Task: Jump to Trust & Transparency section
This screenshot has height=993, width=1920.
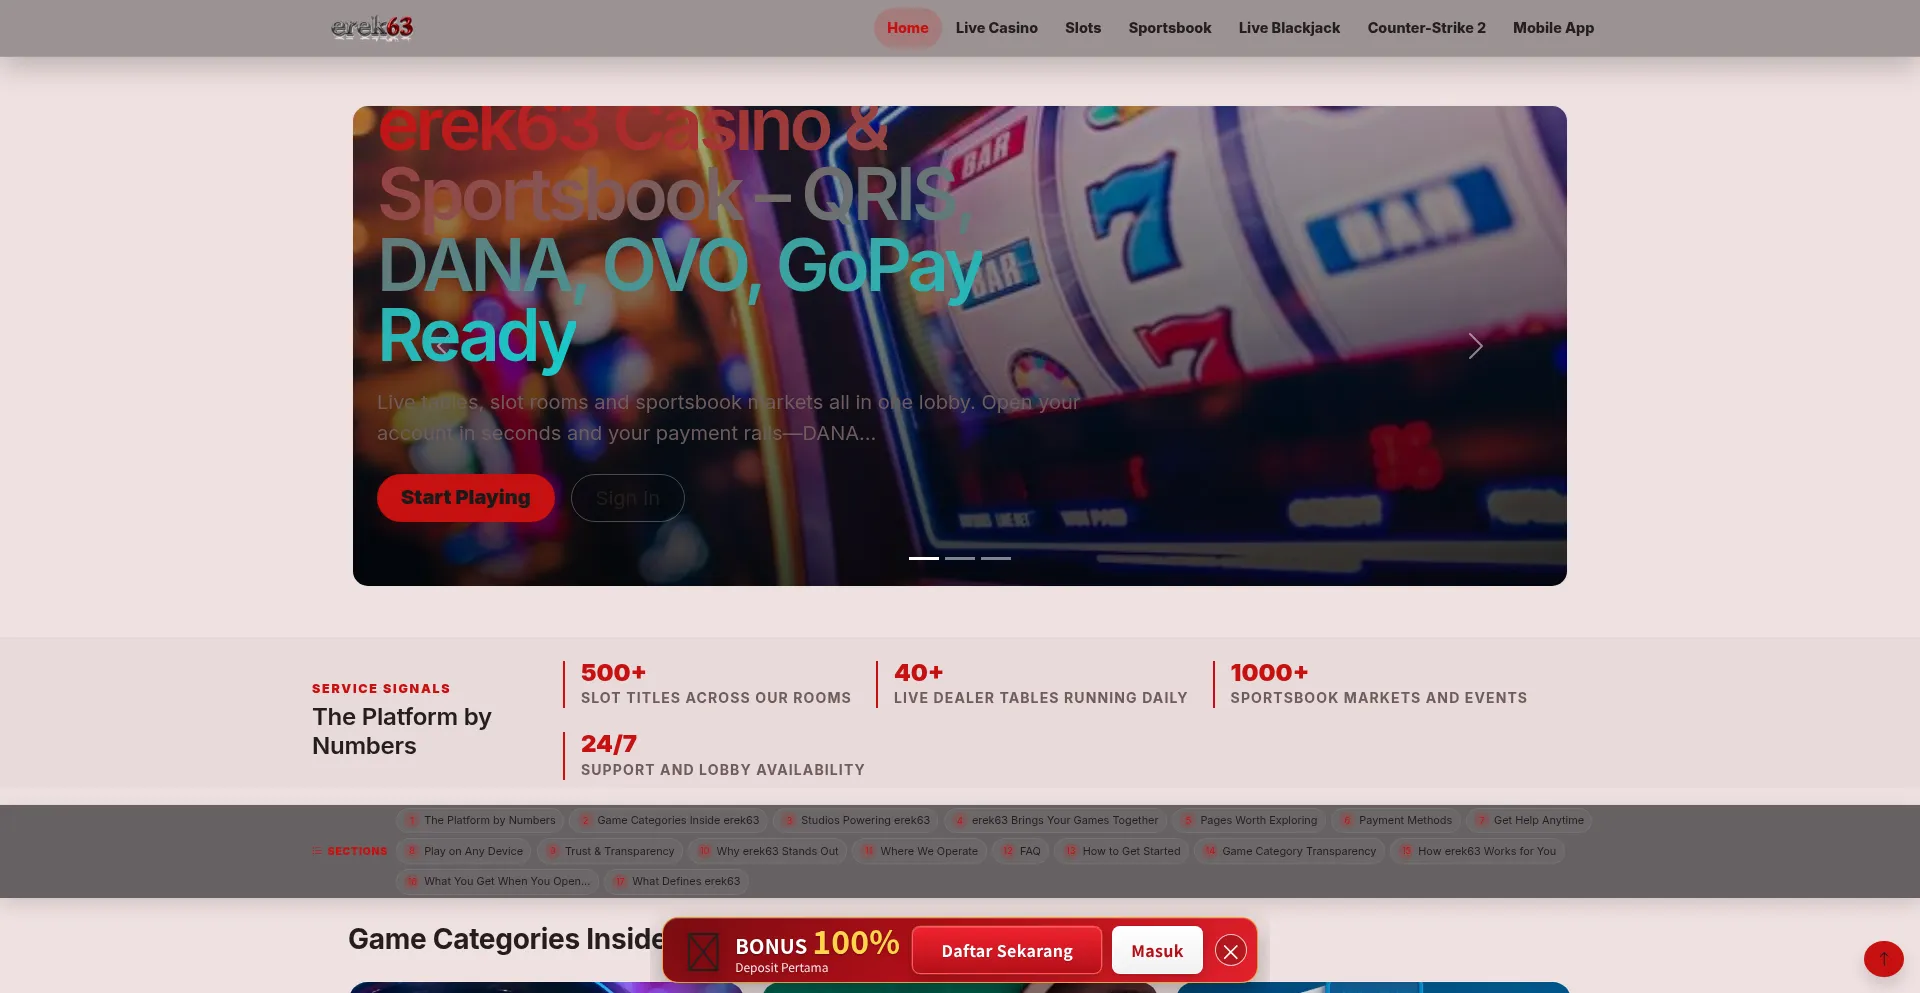Action: (x=610, y=852)
